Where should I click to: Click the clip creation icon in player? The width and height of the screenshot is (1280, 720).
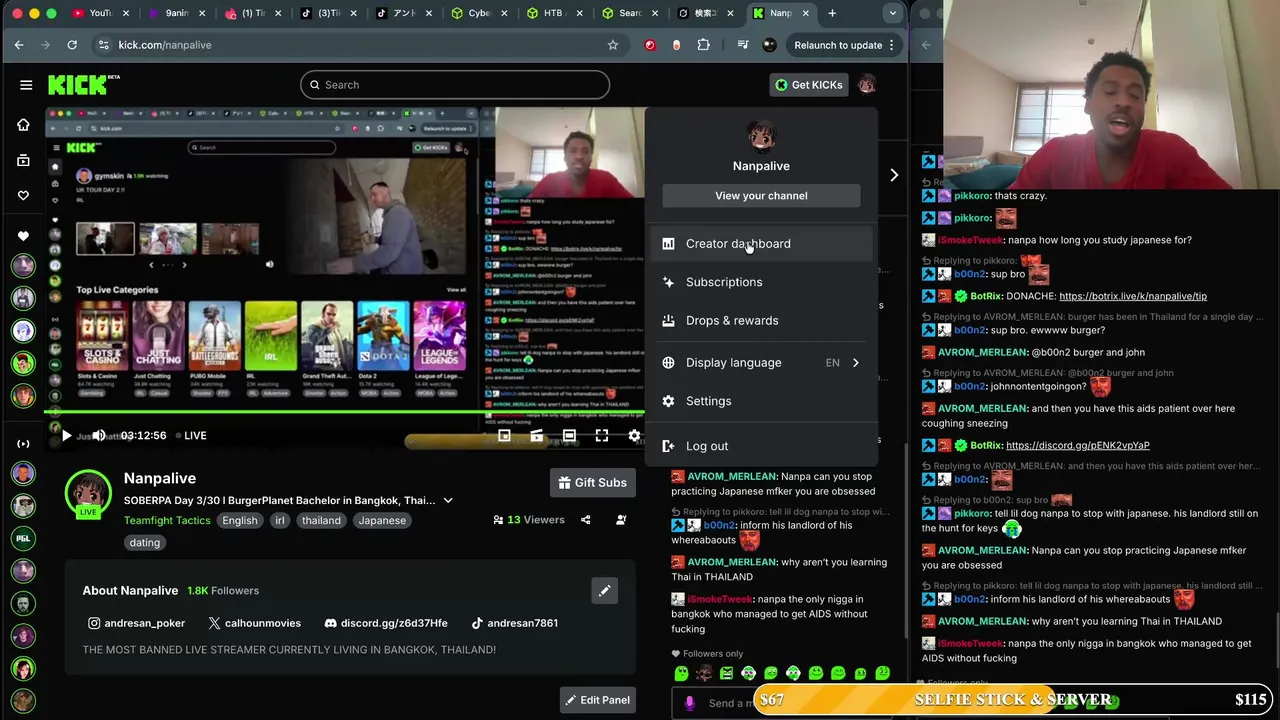[x=537, y=436]
